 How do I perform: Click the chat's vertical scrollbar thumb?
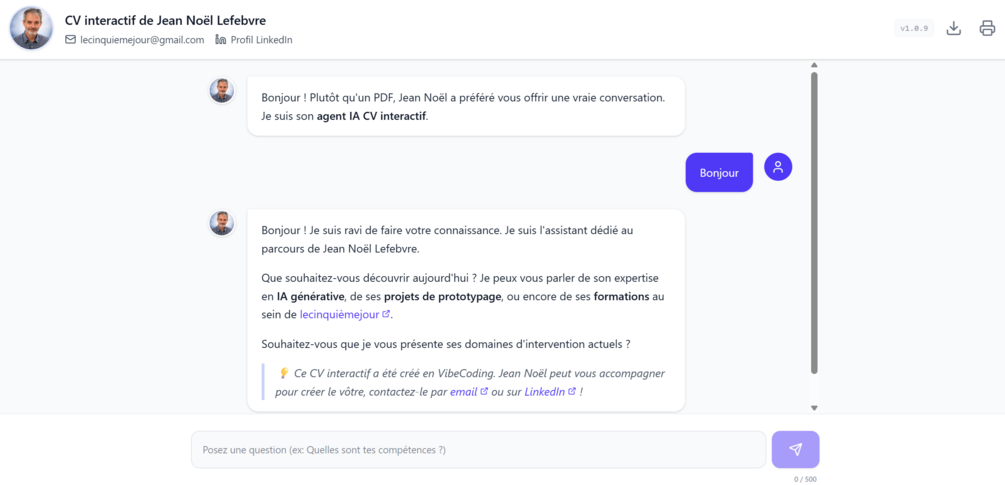point(815,223)
